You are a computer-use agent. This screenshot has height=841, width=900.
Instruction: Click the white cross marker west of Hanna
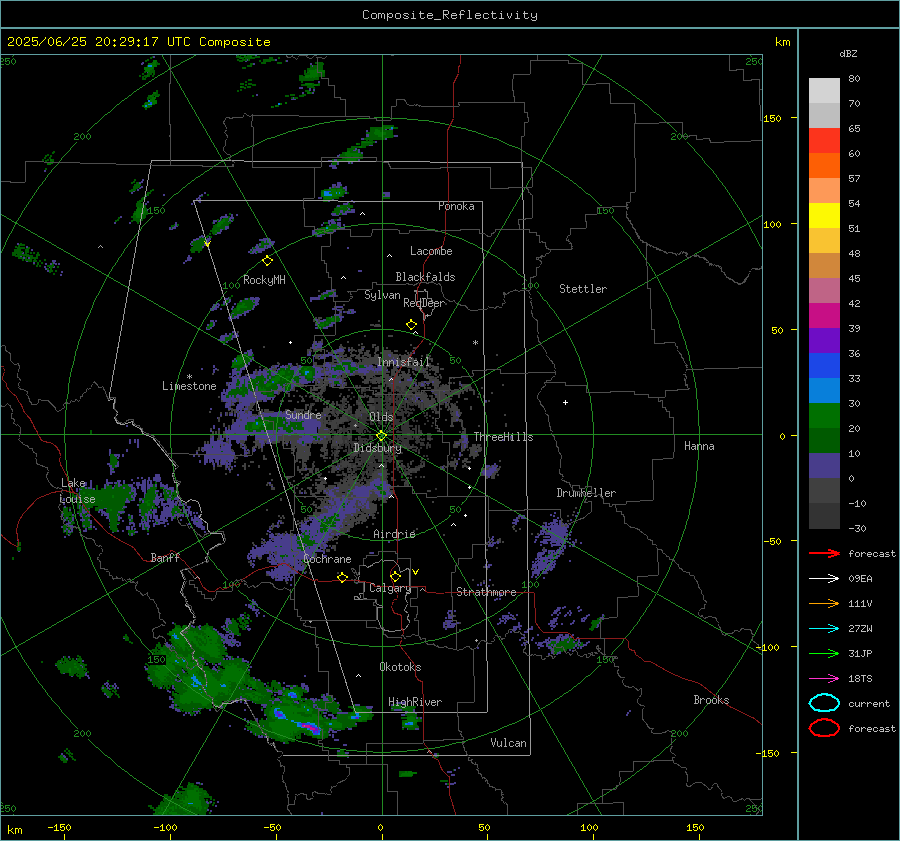click(x=565, y=402)
